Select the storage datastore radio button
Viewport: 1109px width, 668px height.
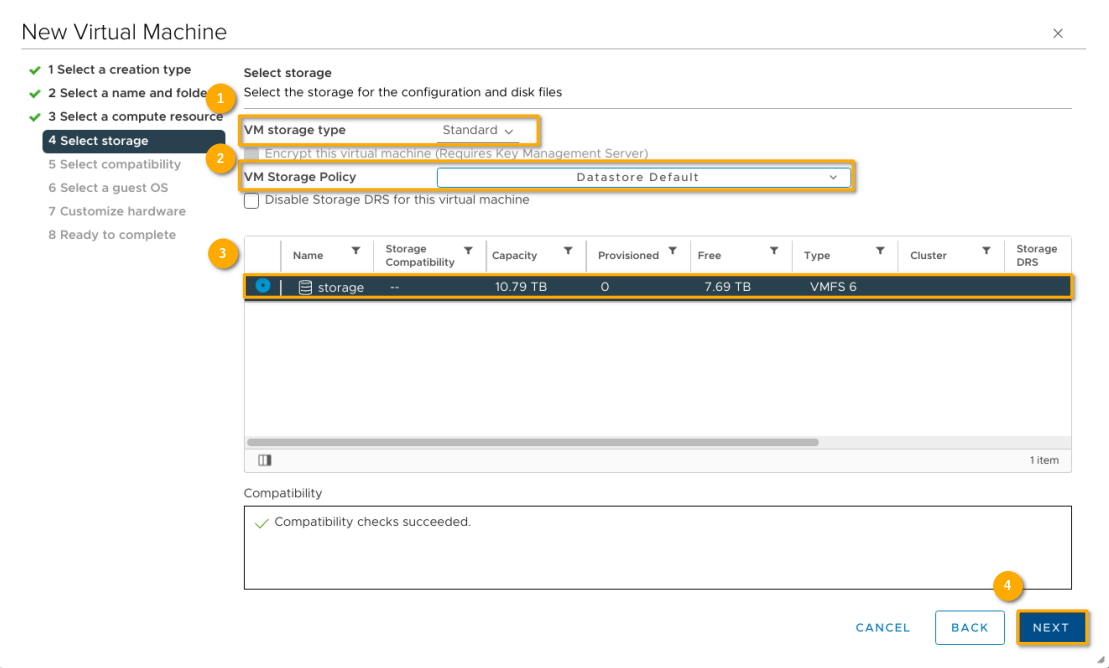263,286
